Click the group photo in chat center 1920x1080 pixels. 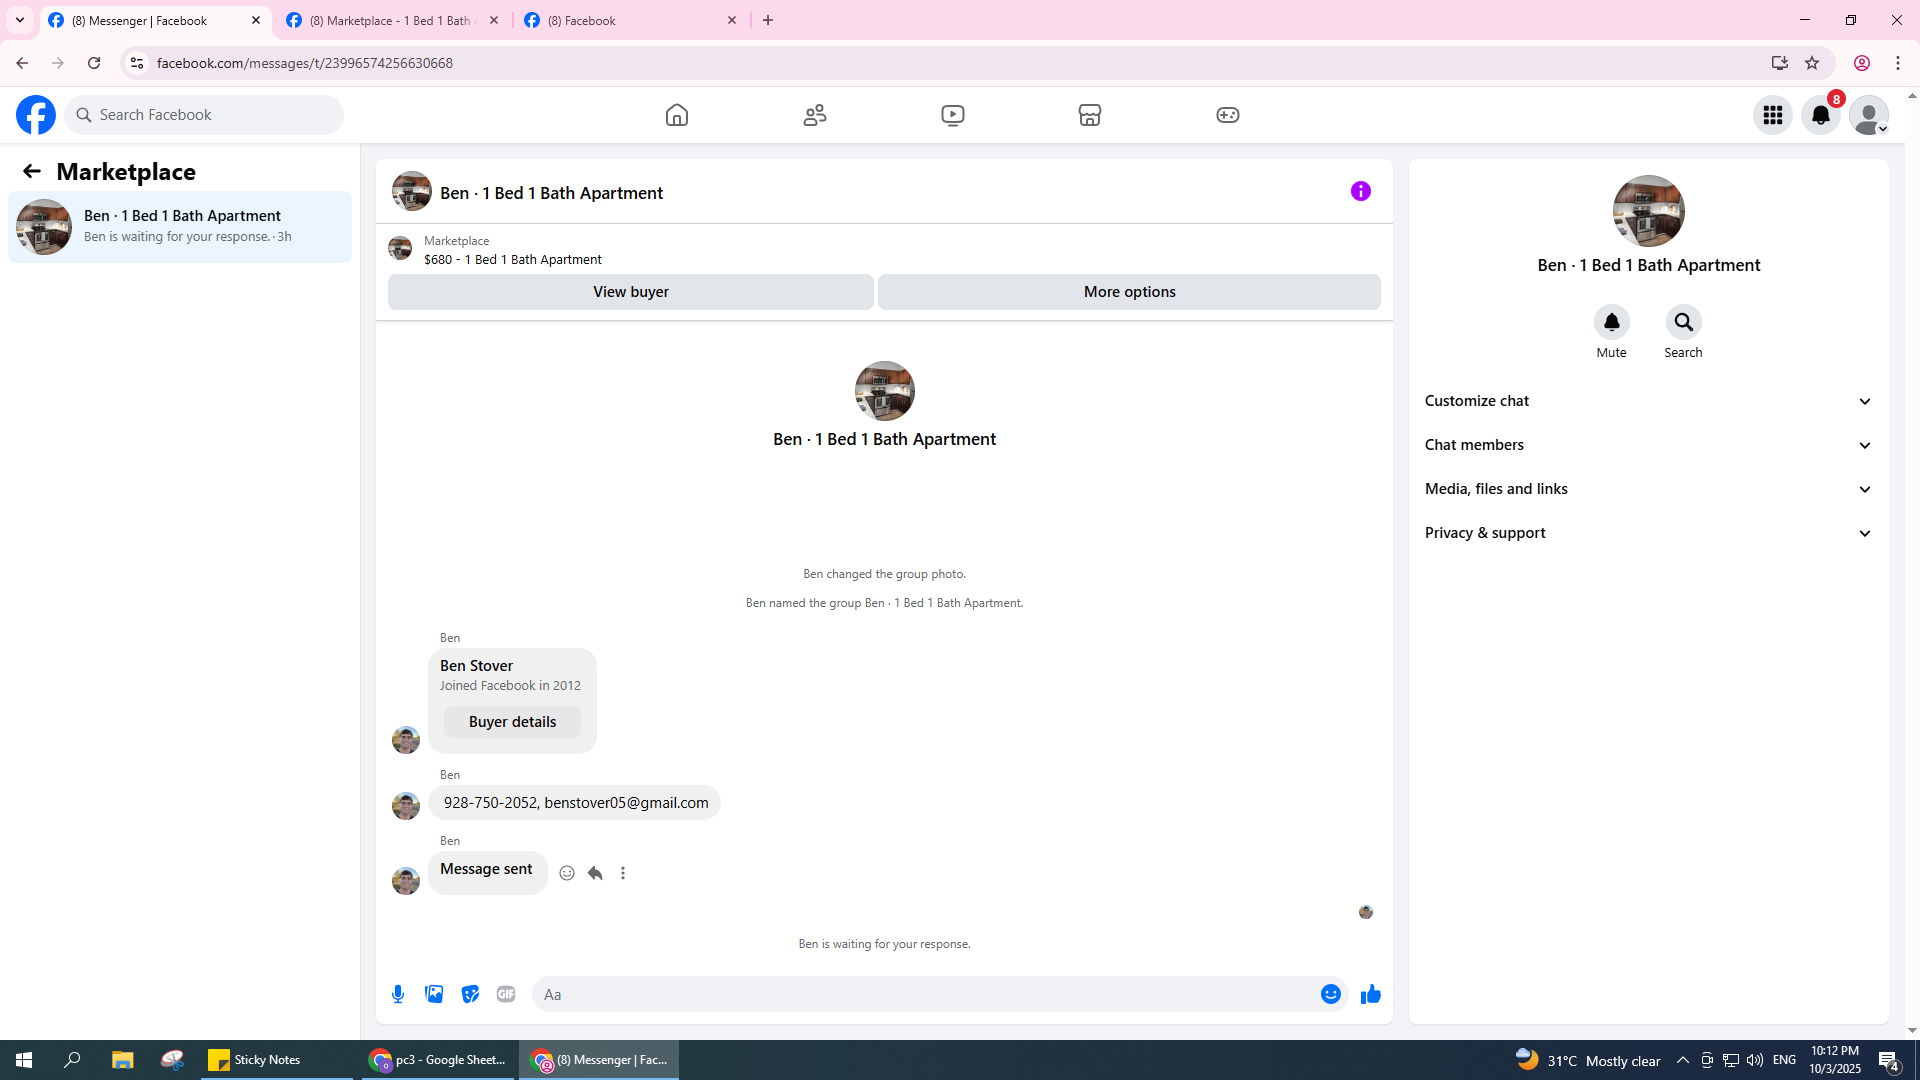(885, 391)
